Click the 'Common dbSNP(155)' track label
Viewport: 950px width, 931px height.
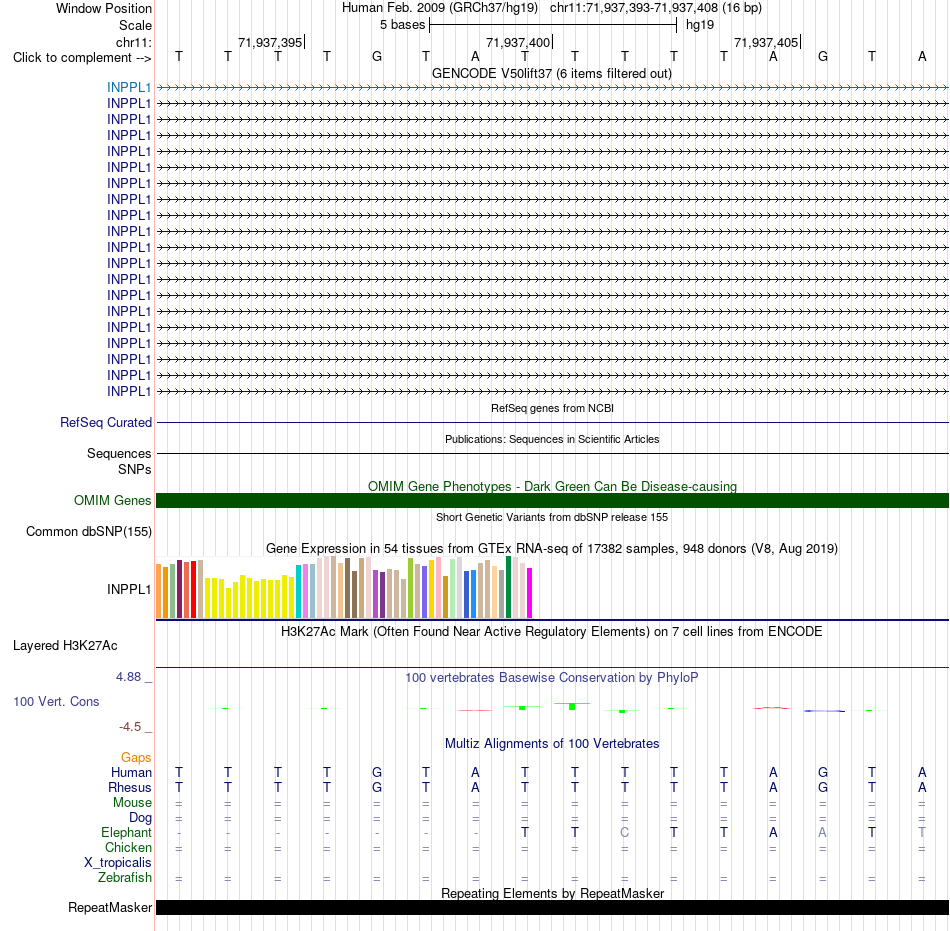coord(88,531)
